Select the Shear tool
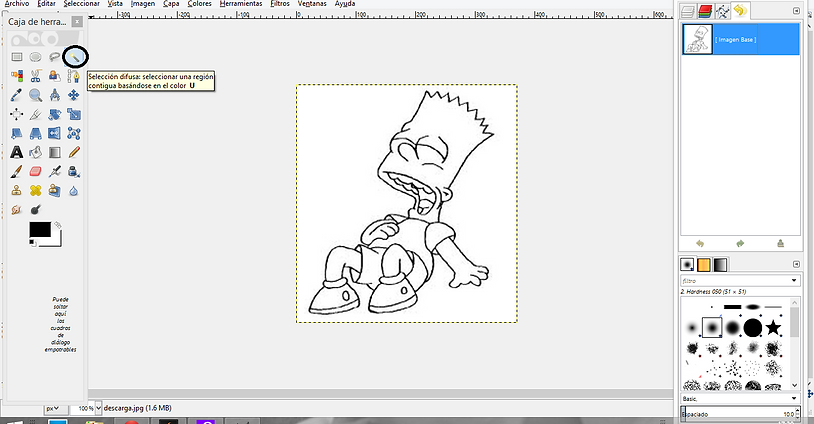The height and width of the screenshot is (424, 814). point(17,133)
